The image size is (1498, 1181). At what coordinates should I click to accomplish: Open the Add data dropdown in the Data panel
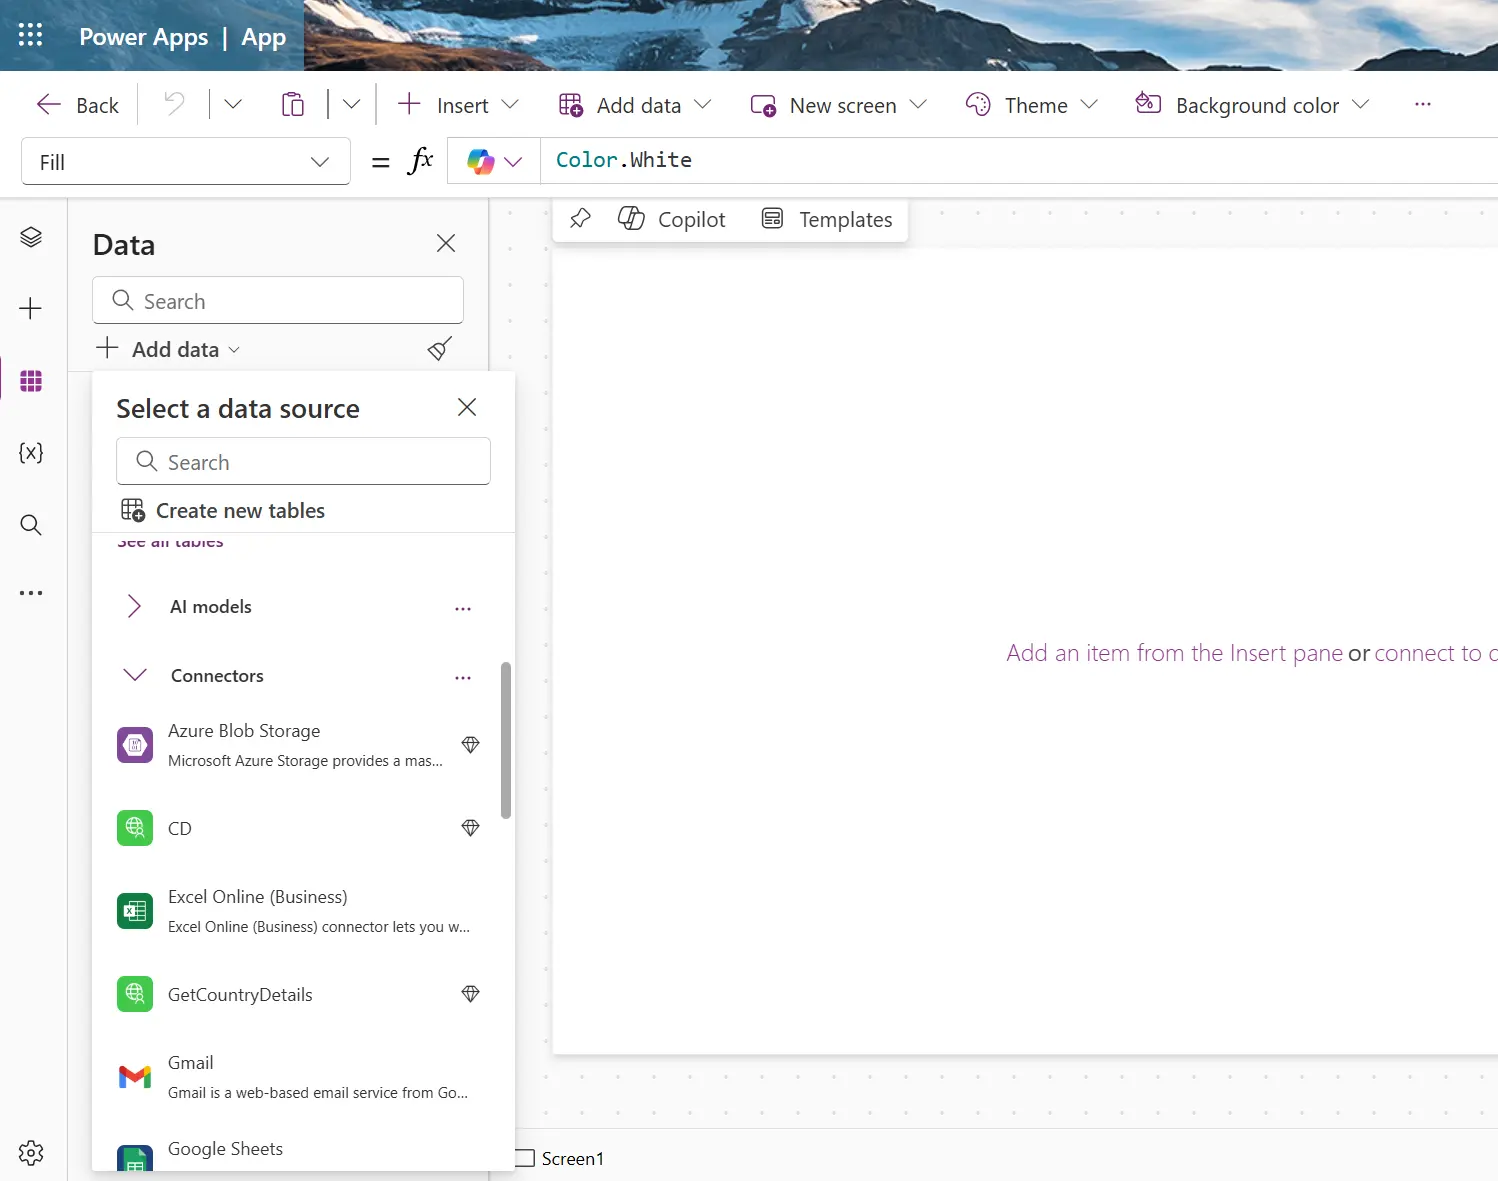168,349
